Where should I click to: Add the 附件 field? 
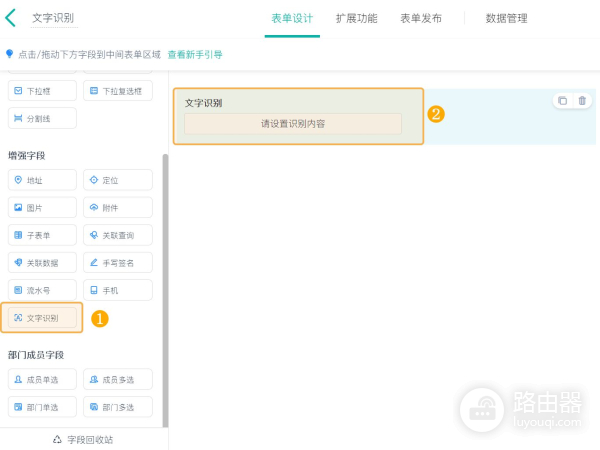[118, 207]
